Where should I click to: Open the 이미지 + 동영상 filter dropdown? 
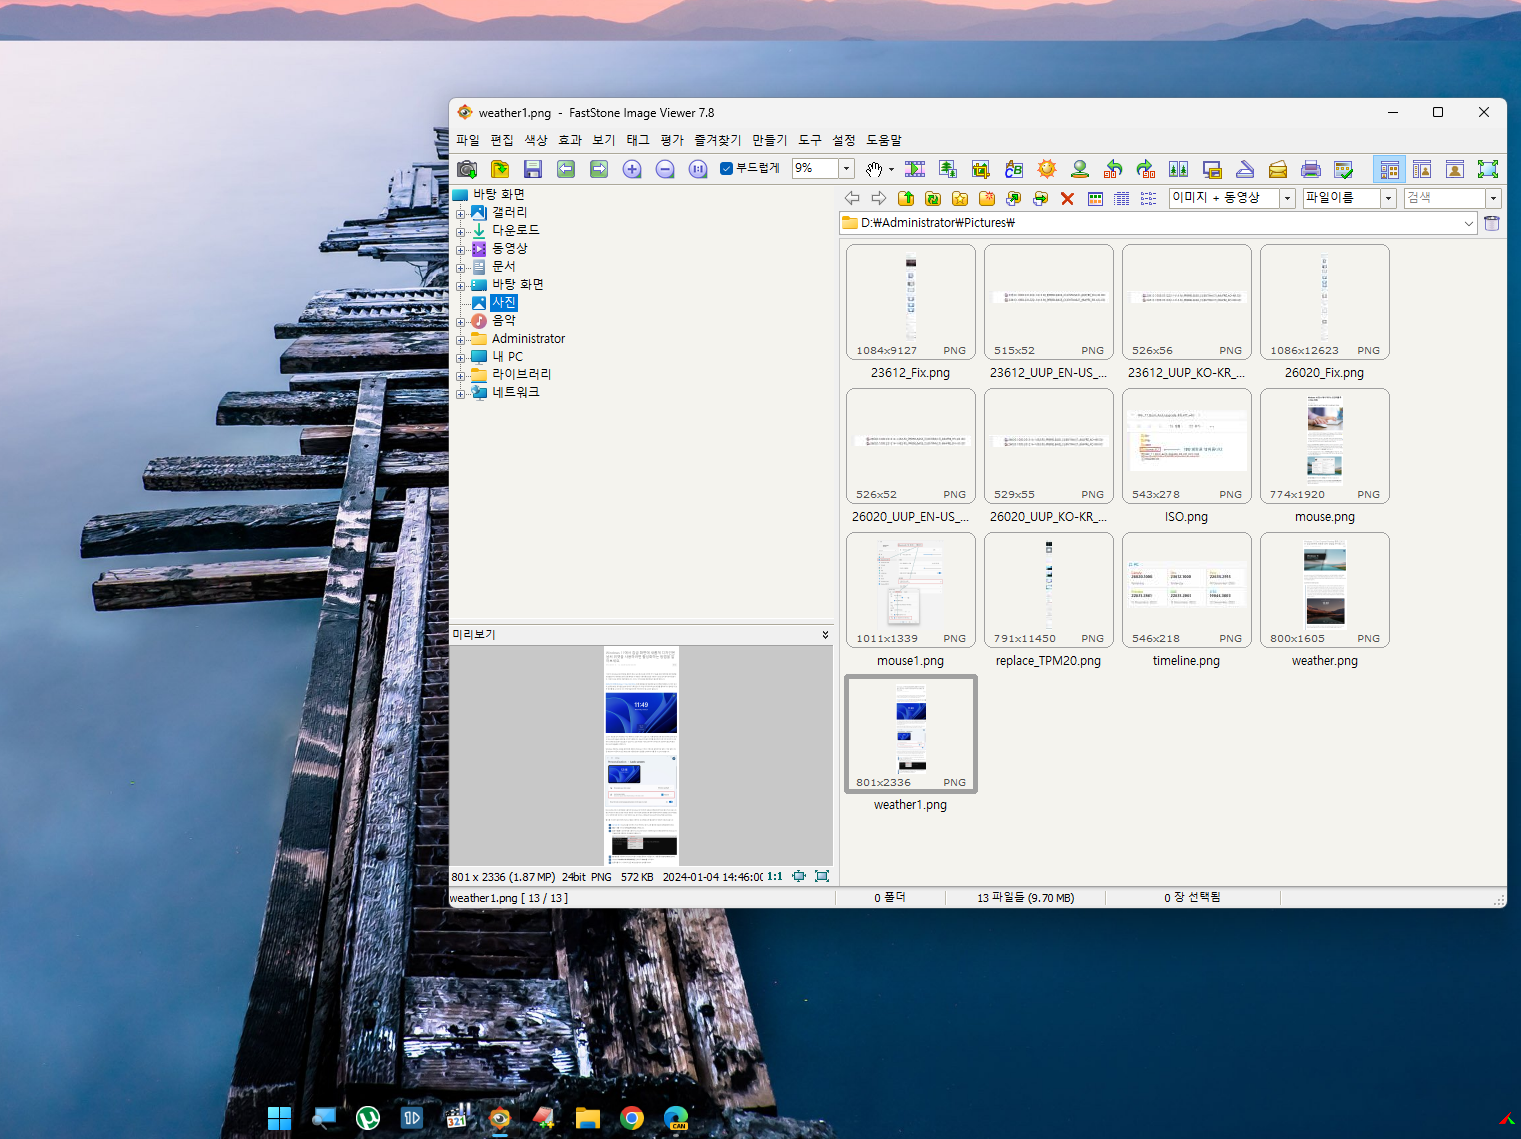pos(1287,198)
